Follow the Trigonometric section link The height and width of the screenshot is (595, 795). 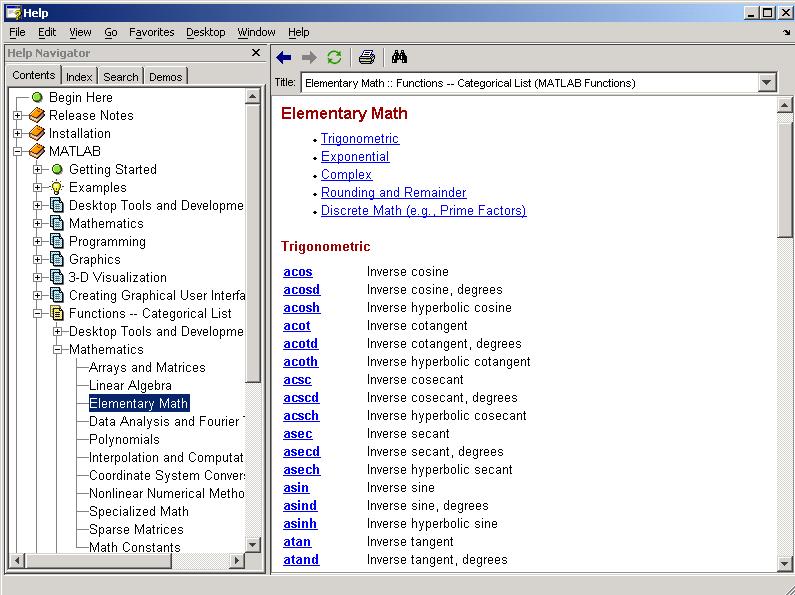[360, 138]
